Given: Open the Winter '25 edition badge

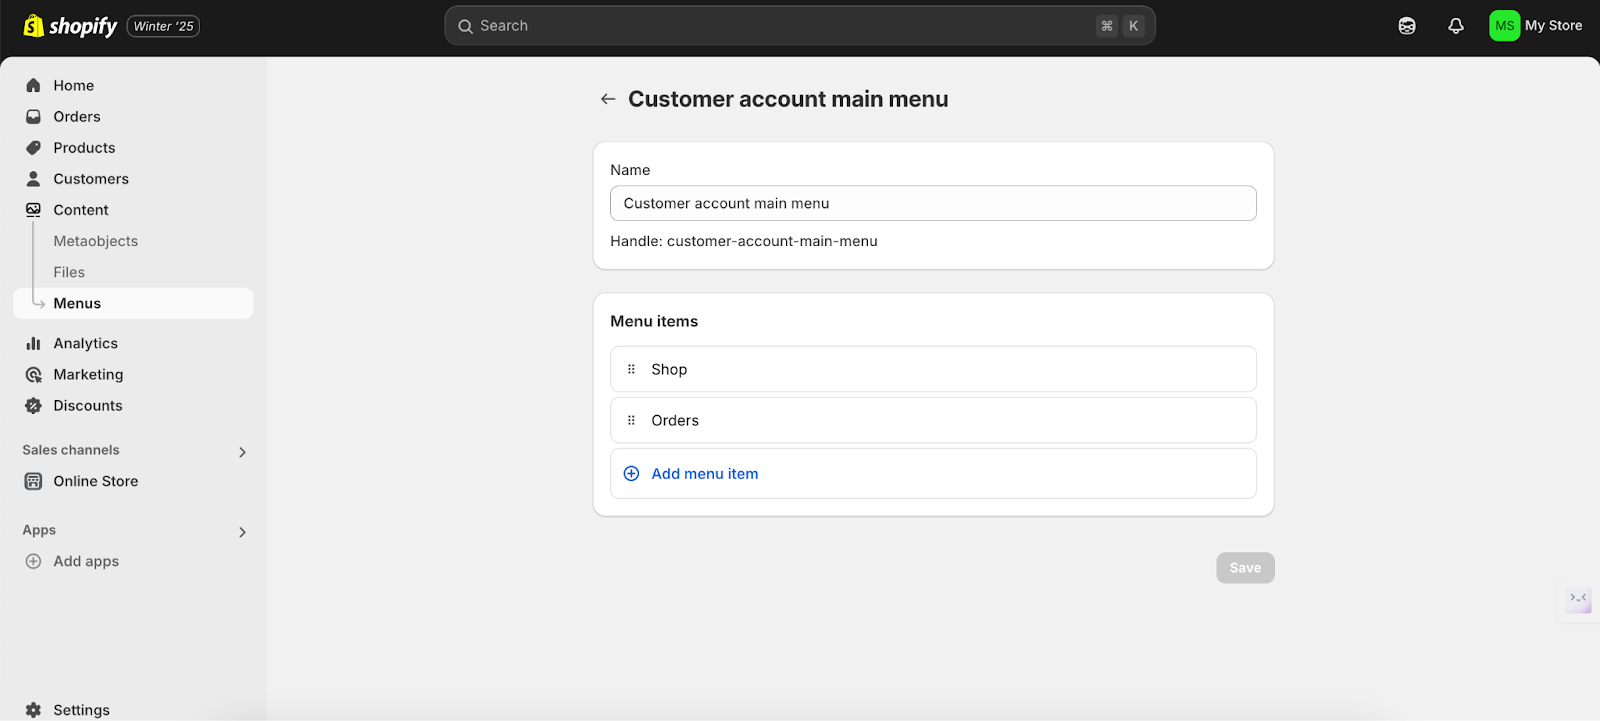Looking at the screenshot, I should (163, 26).
